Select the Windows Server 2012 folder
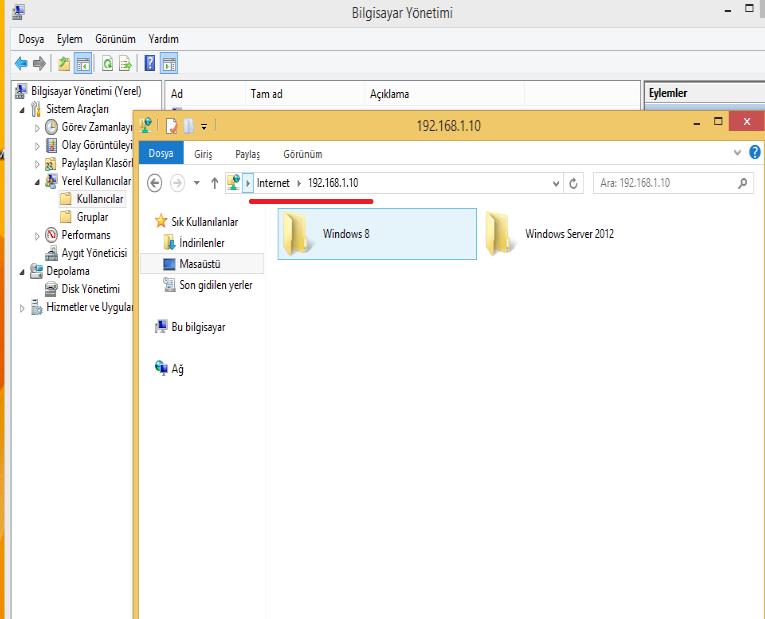Screen dimensions: 765x619 pyautogui.click(x=550, y=234)
